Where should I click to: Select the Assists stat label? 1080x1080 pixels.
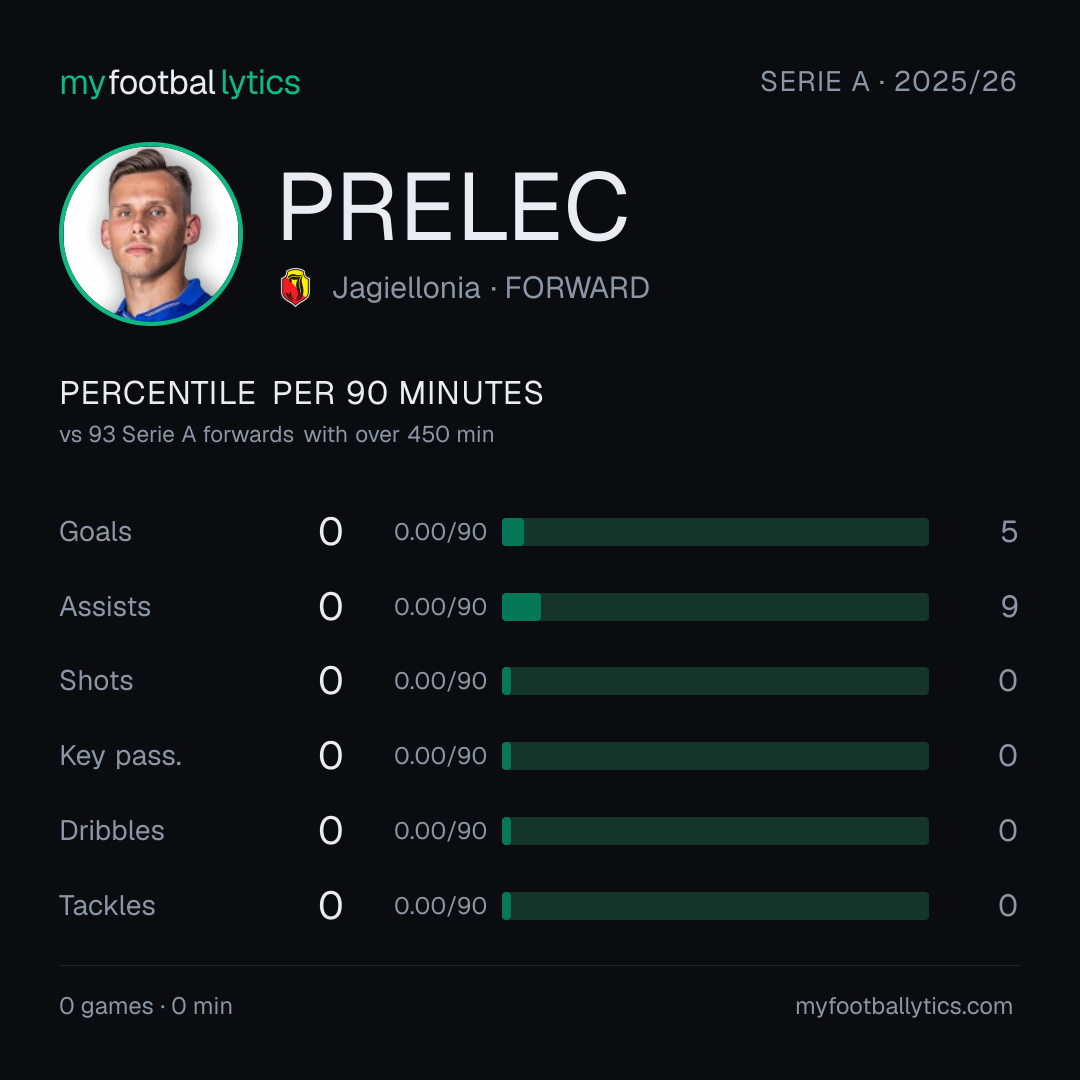tap(105, 607)
